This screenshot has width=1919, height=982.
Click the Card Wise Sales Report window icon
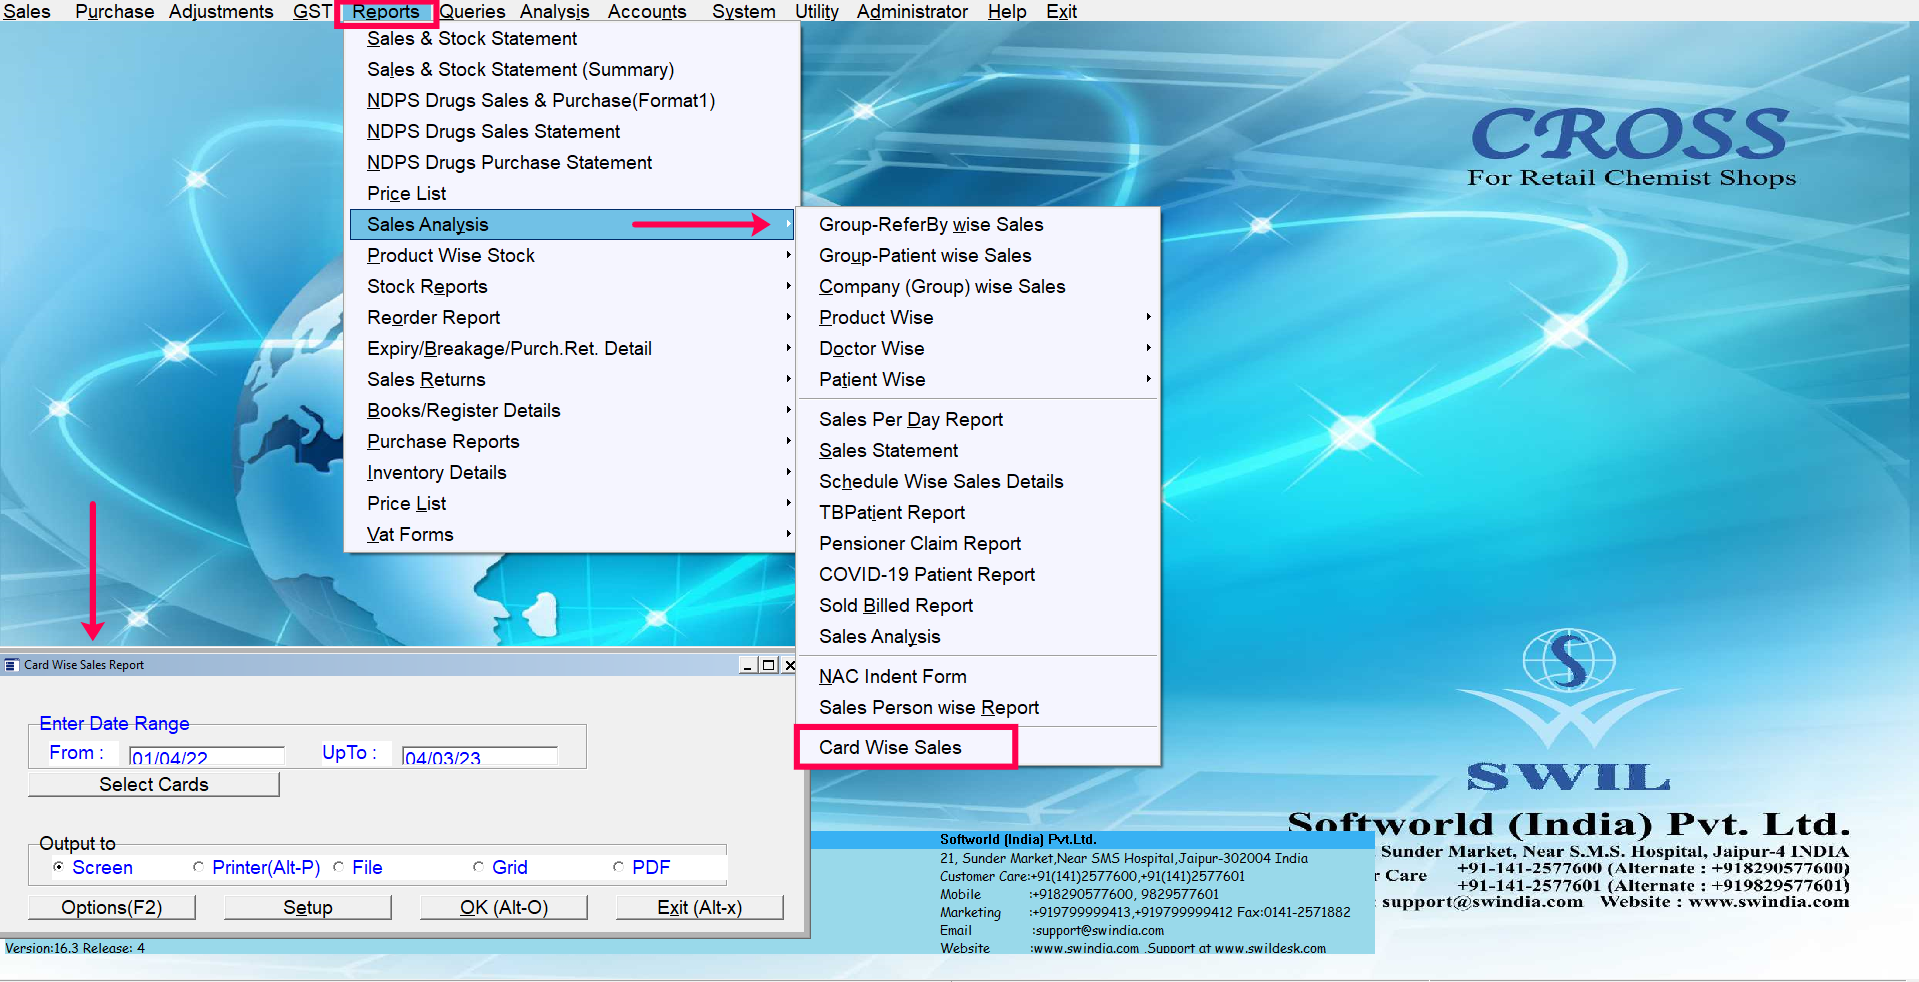[12, 665]
